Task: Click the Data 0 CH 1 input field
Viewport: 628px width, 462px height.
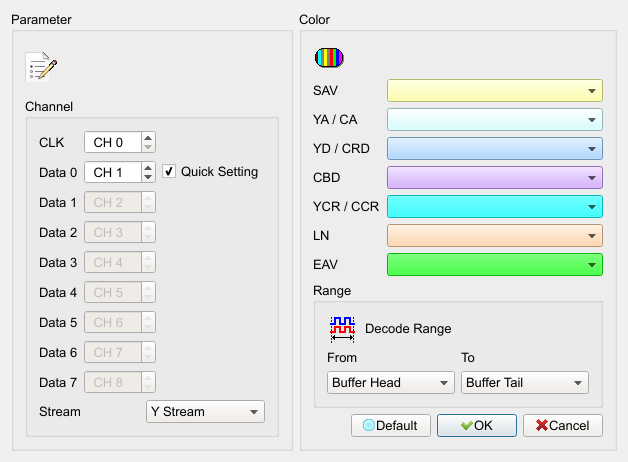Action: pos(113,173)
